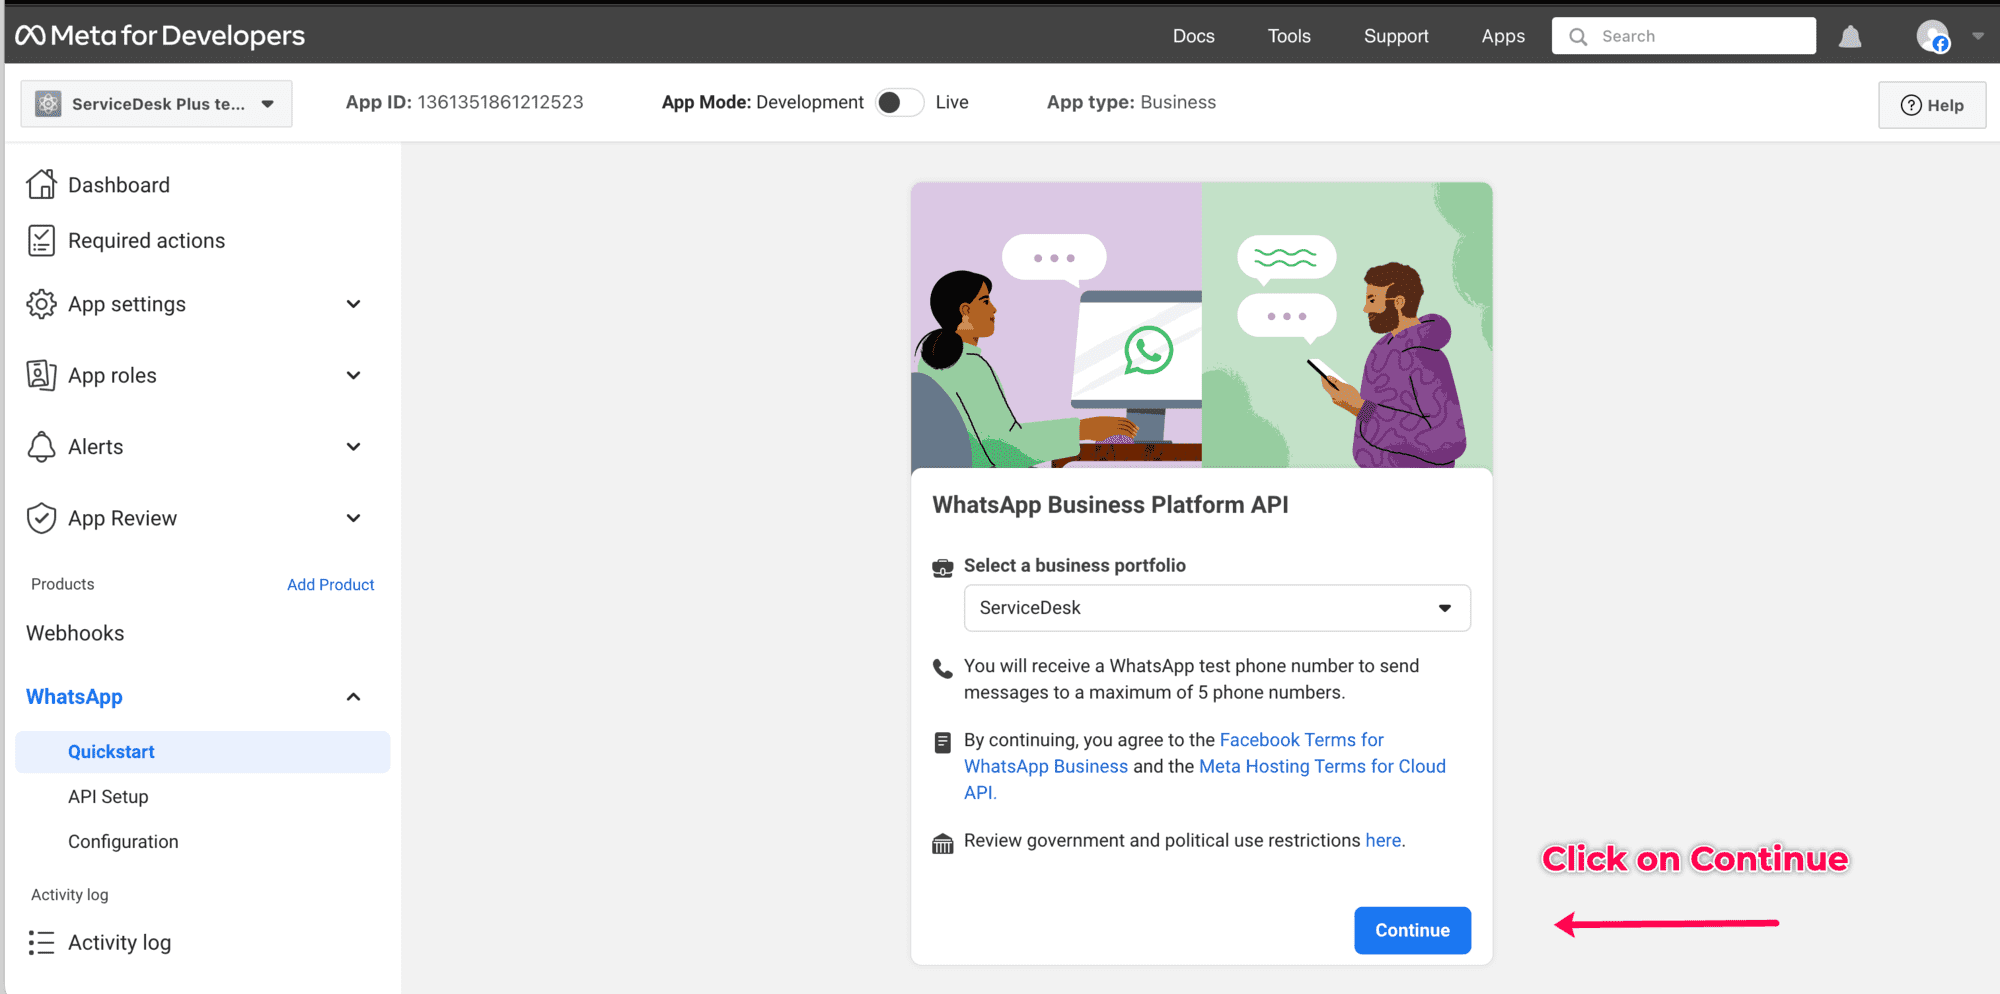Viewport: 2000px width, 994px height.
Task: Open the Help button
Action: [1931, 105]
